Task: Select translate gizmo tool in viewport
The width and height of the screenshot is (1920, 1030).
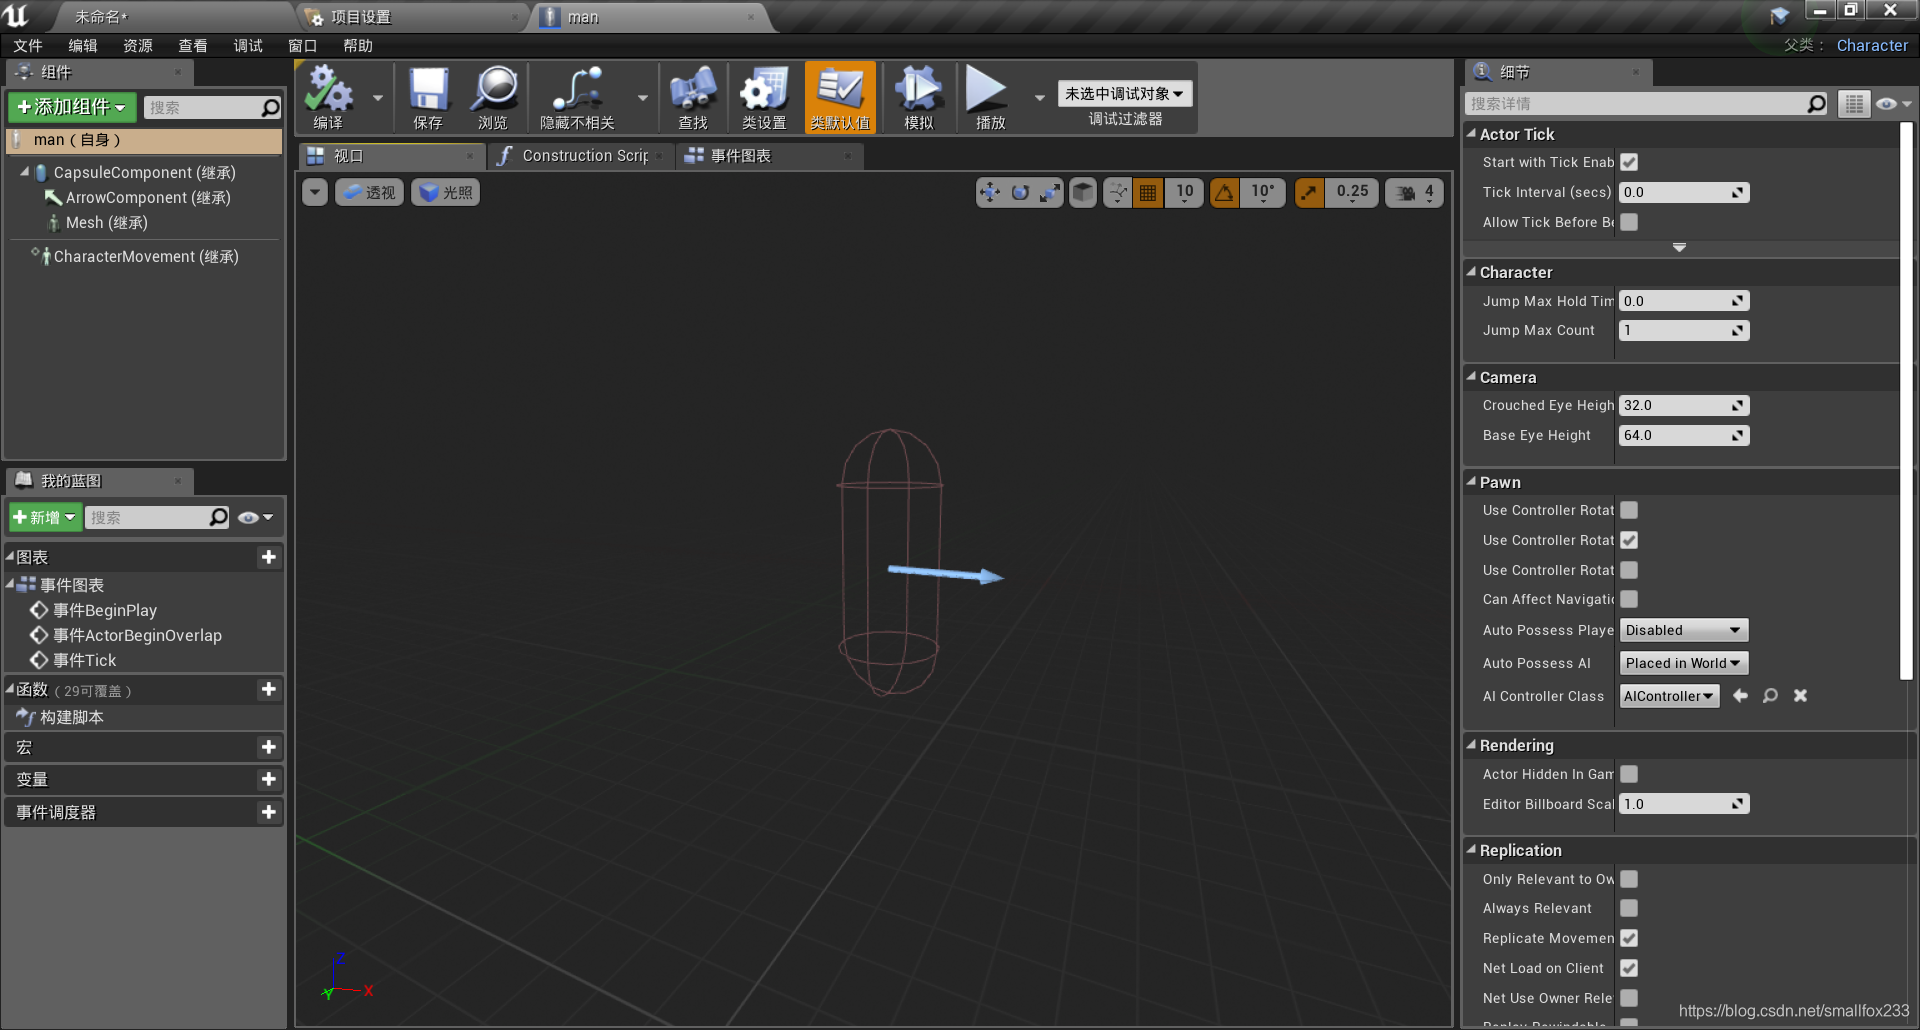Action: coord(990,192)
